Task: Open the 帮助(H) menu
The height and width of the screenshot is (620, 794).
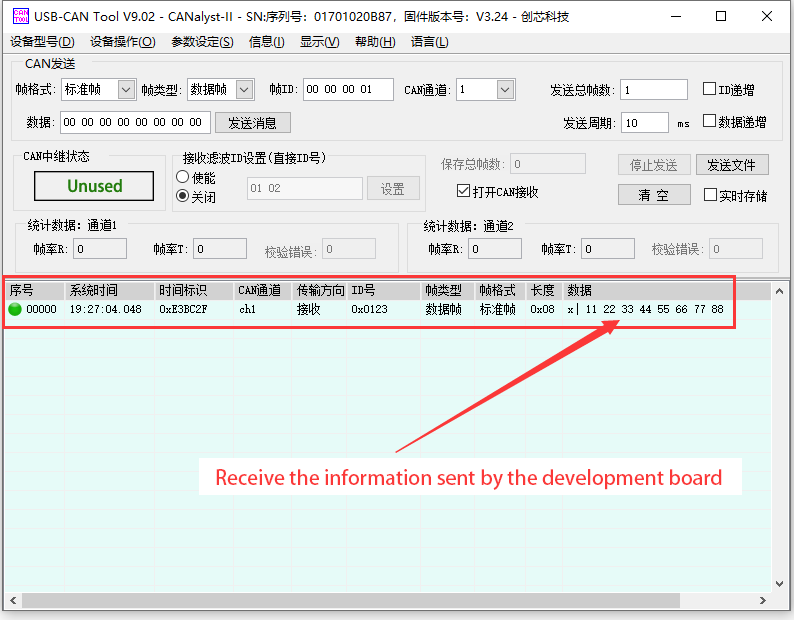Action: pyautogui.click(x=375, y=42)
